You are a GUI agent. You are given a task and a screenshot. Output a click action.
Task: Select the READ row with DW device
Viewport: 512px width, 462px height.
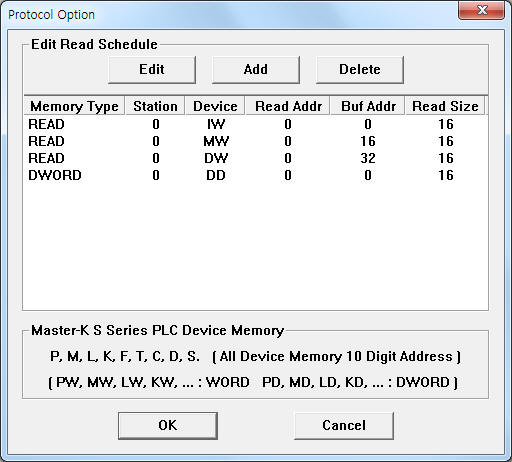click(255, 158)
